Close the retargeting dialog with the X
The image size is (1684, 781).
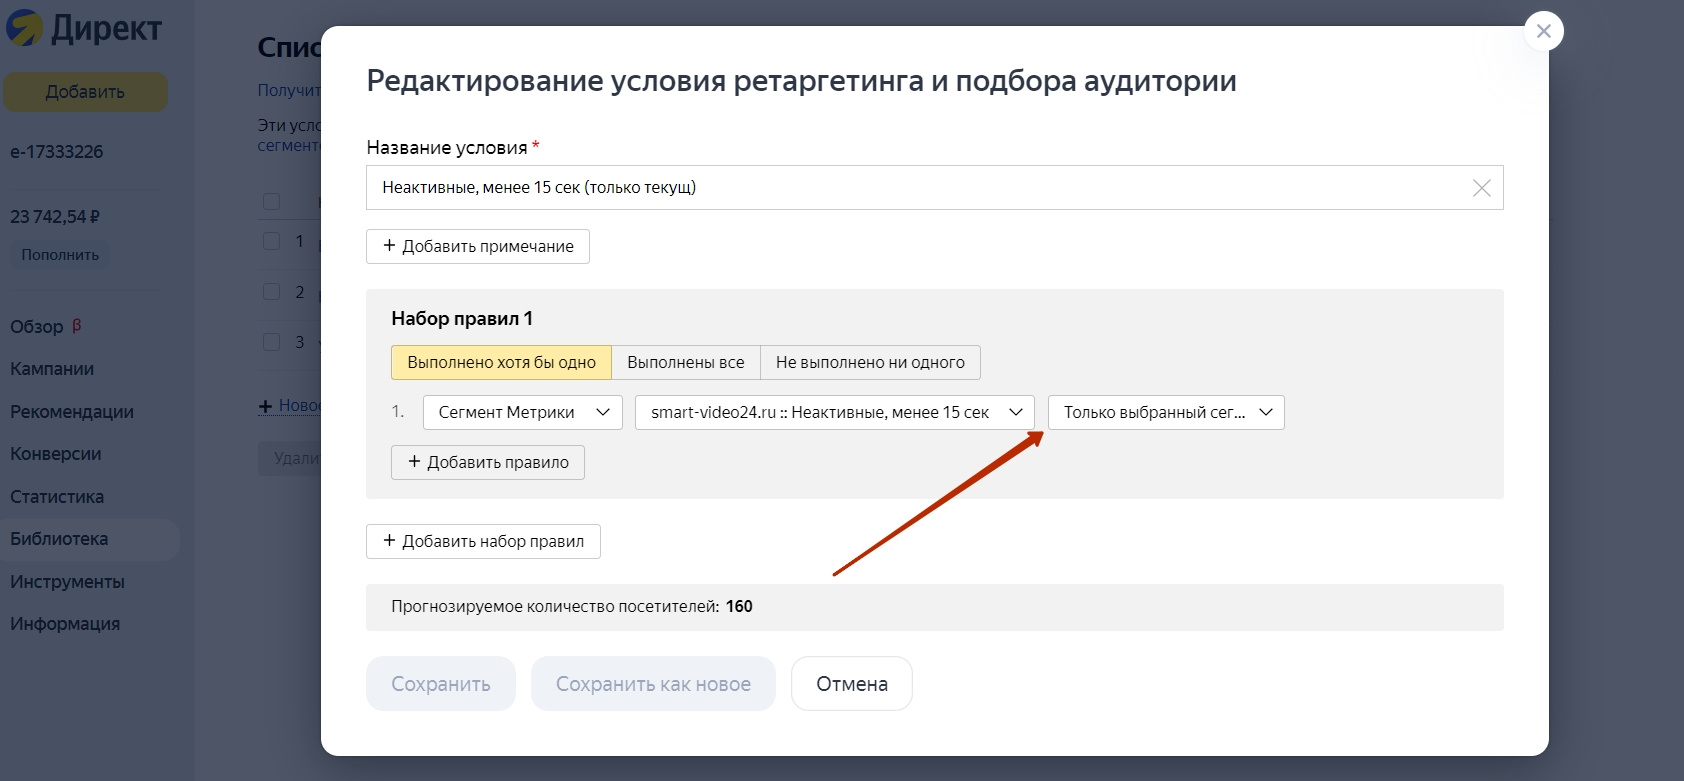[1543, 31]
